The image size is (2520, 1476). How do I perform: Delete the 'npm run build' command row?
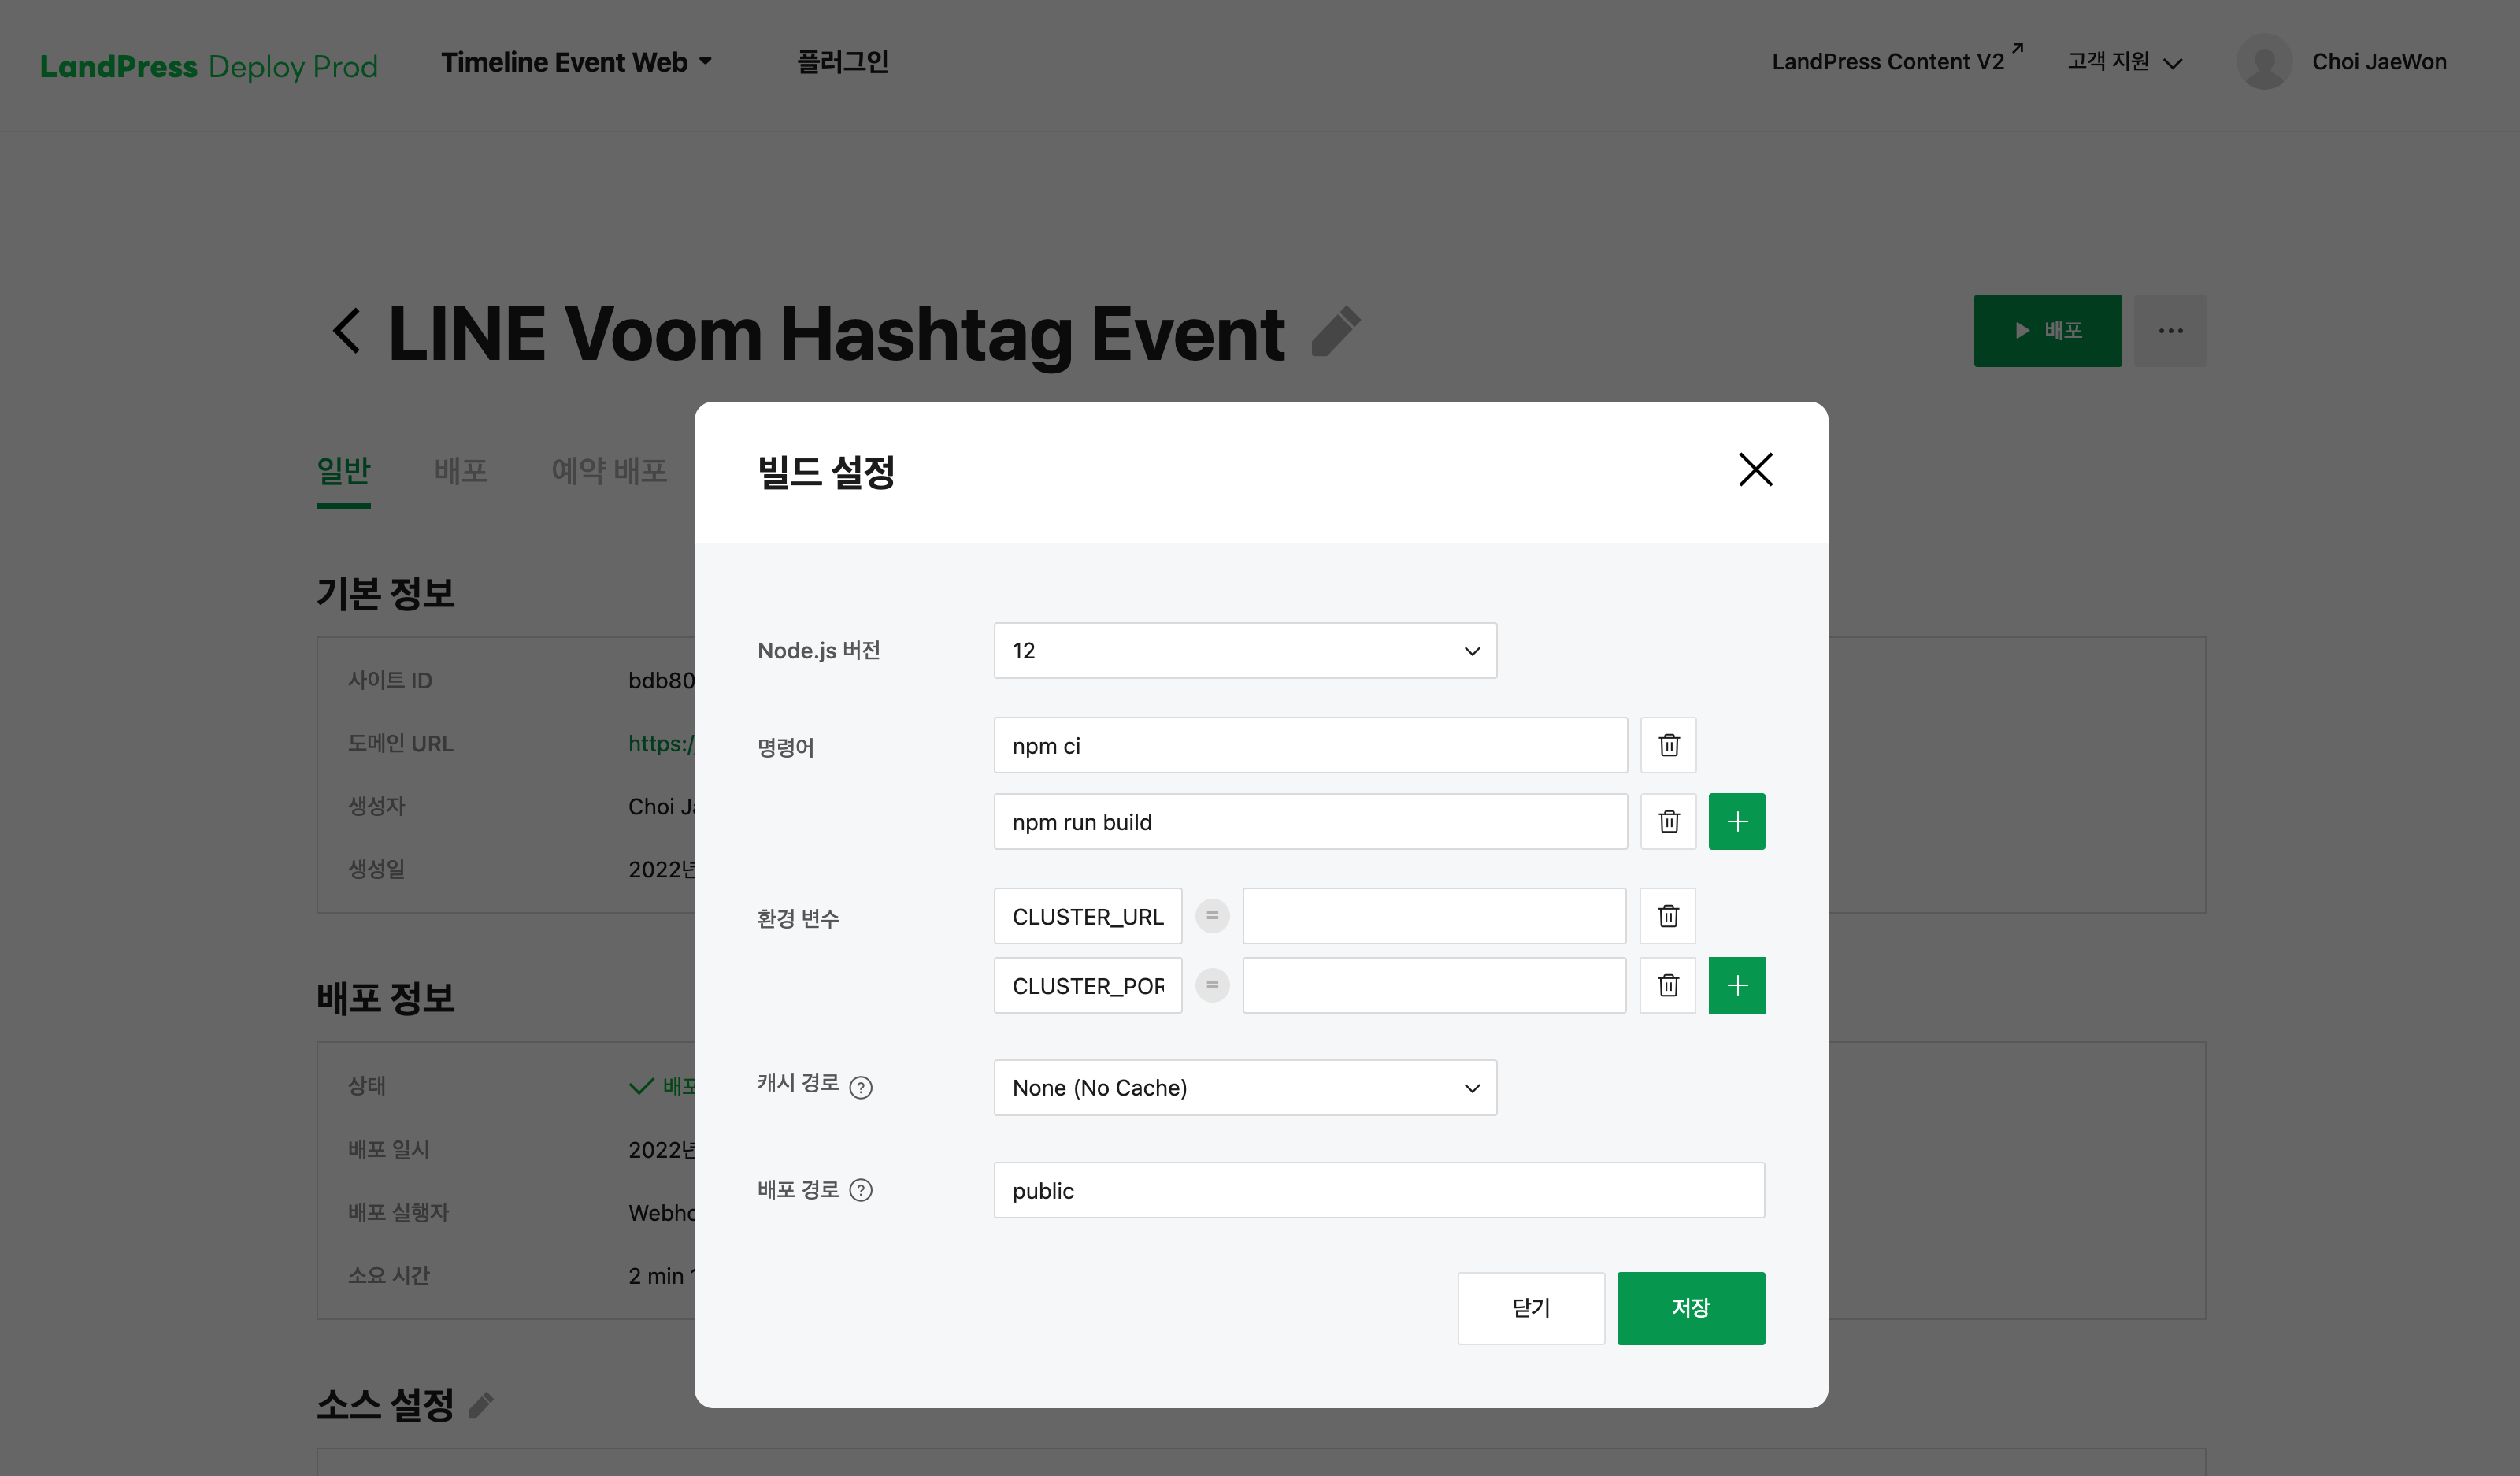1668,822
